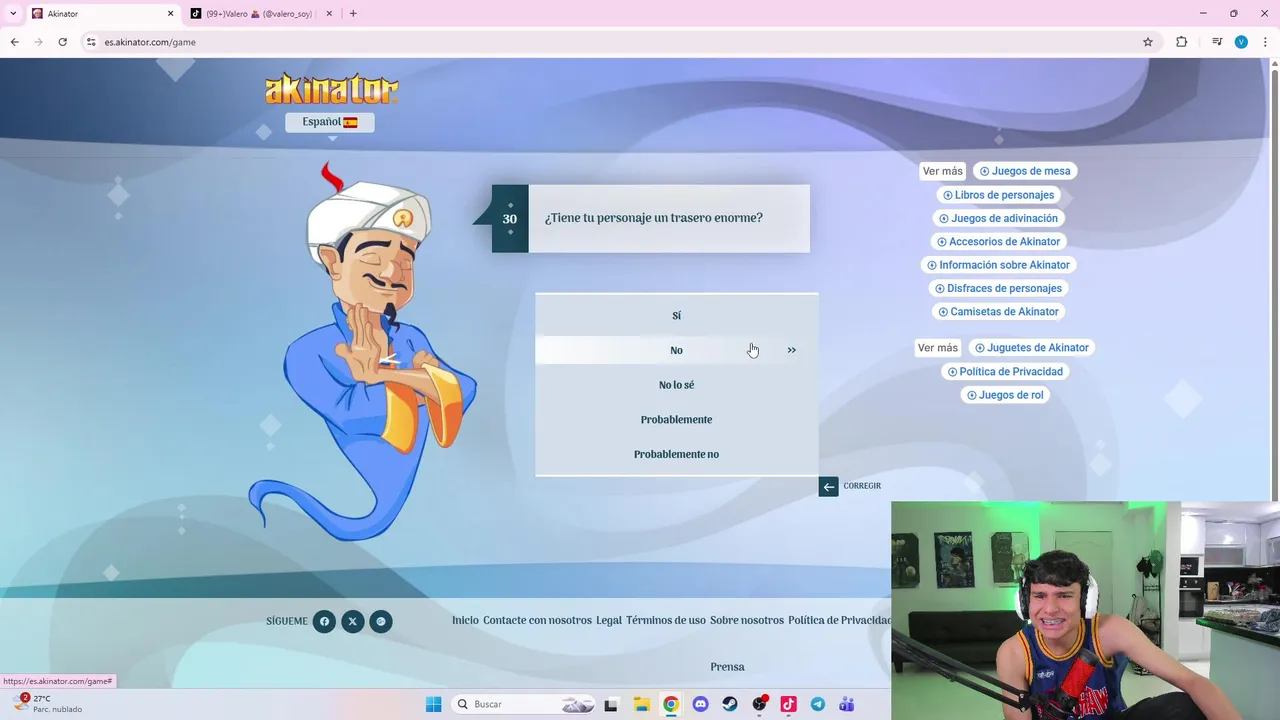Open Task View on the taskbar
The height and width of the screenshot is (720, 1280).
tap(611, 705)
